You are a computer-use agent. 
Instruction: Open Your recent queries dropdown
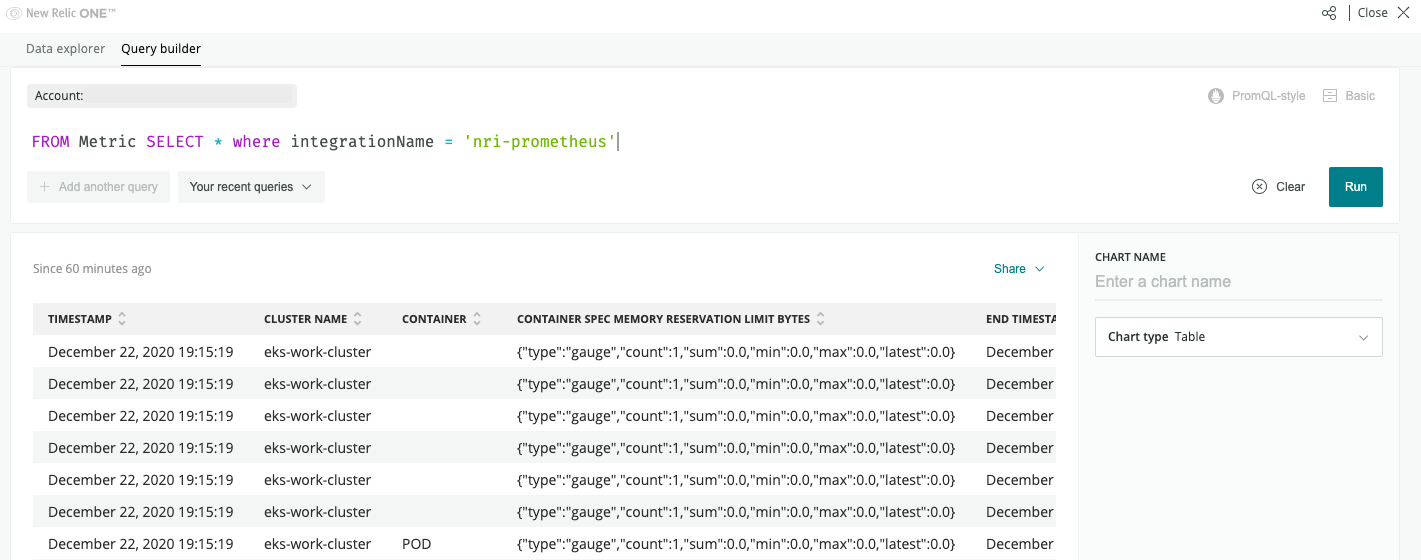(x=251, y=187)
